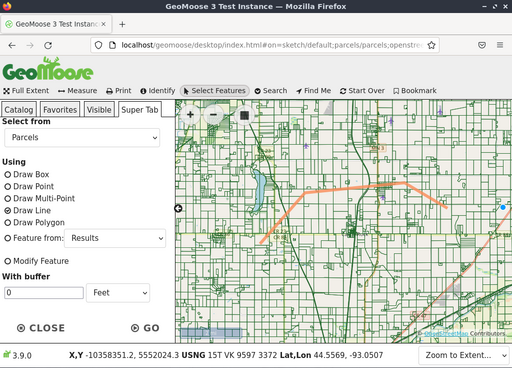Viewport: 512px width, 368px height.
Task: Collapse the side panel arrow
Action: 178,208
